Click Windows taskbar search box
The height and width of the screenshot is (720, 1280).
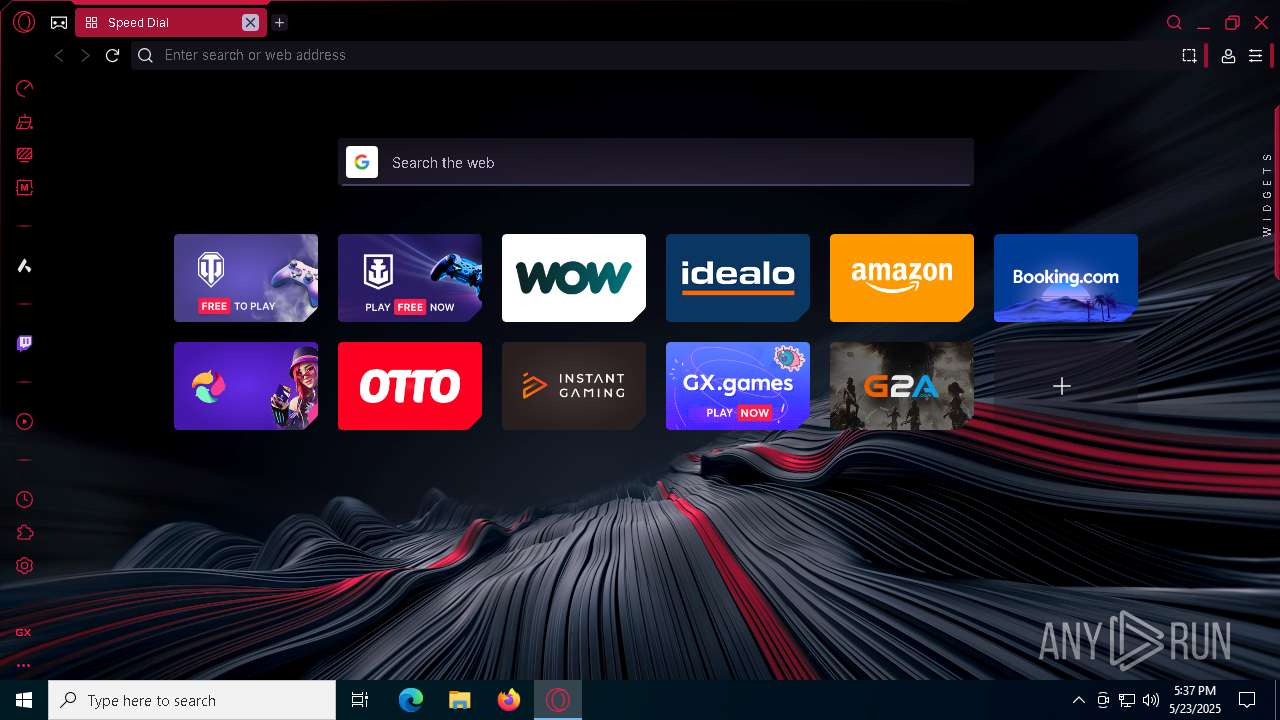[192, 700]
